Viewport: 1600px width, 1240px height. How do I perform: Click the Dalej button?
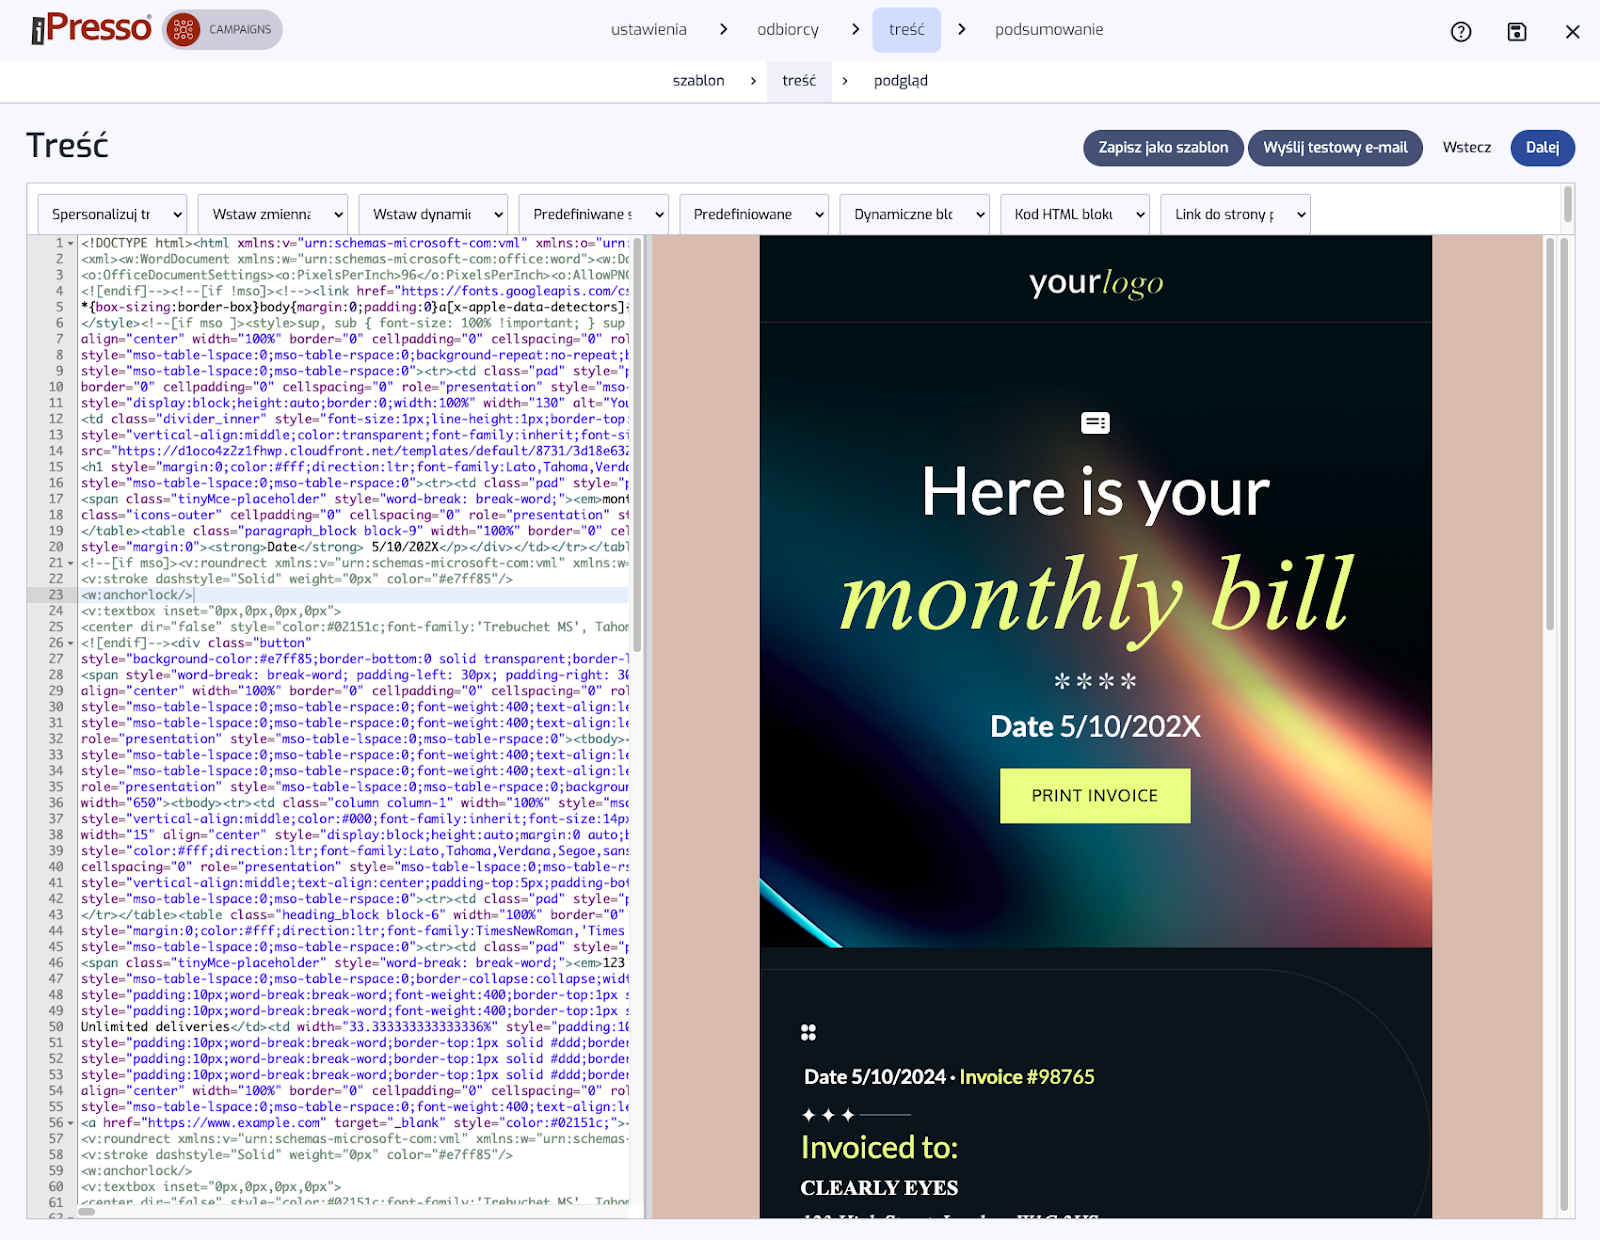pyautogui.click(x=1542, y=148)
